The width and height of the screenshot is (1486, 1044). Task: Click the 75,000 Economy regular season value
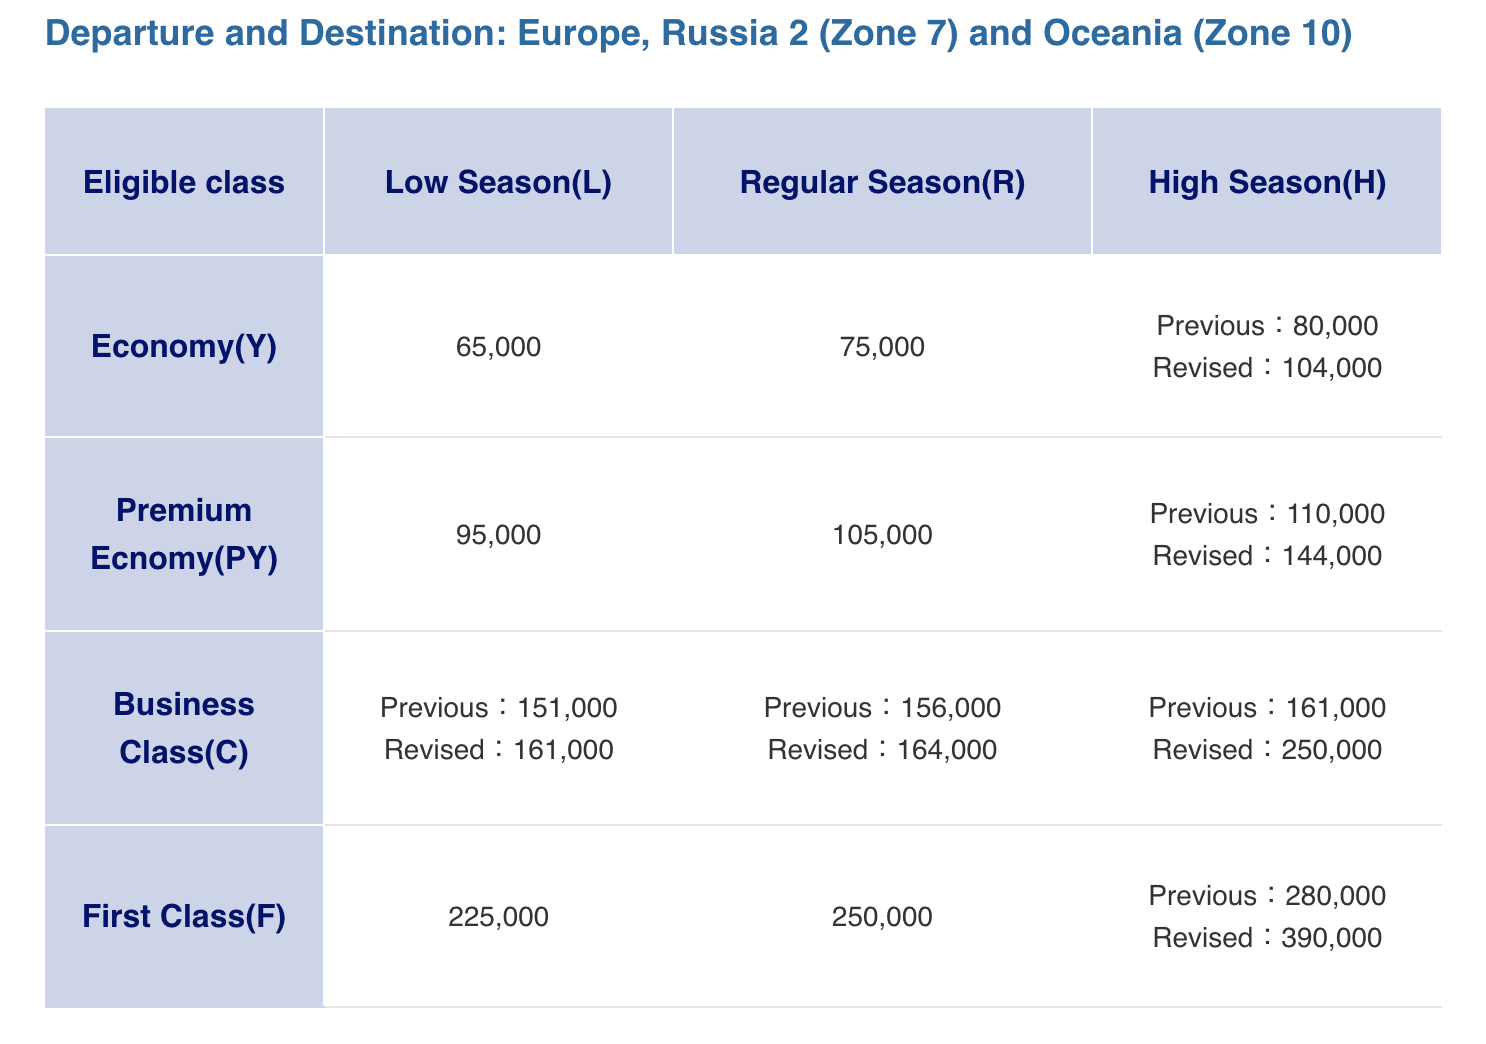[882, 347]
